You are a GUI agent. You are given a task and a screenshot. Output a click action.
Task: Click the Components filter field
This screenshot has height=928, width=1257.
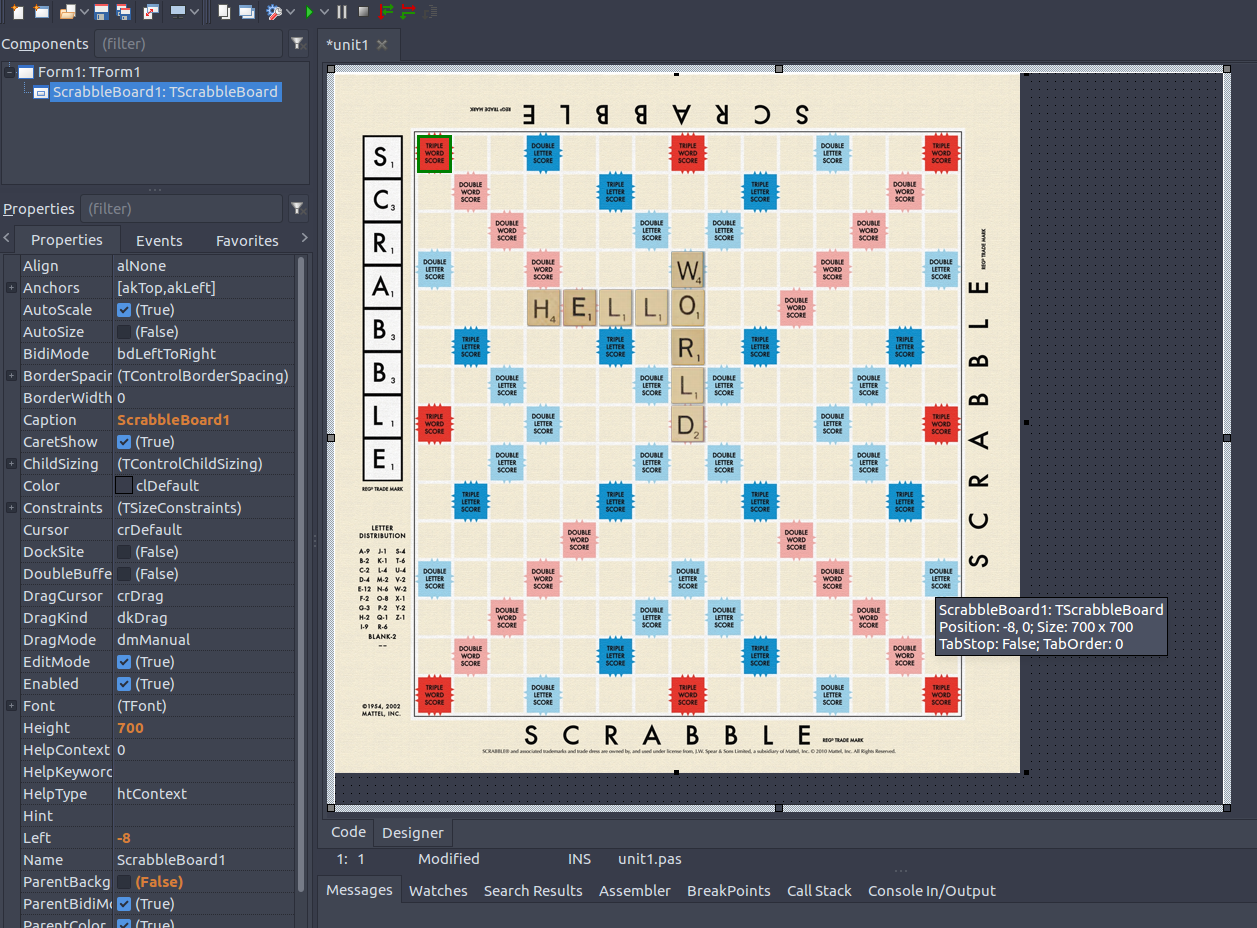pos(188,44)
